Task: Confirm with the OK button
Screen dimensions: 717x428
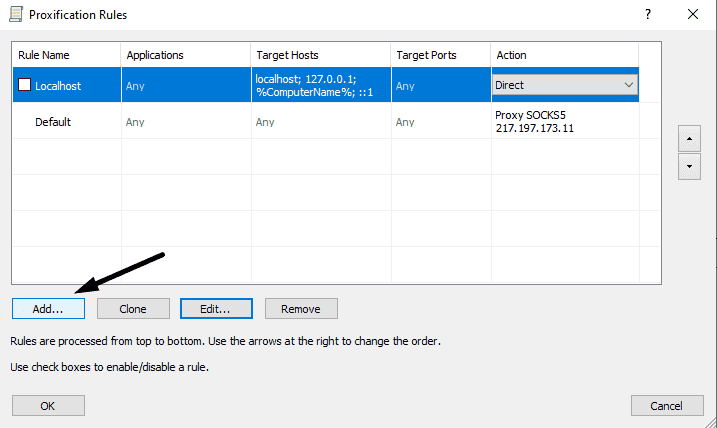Action: (48, 406)
